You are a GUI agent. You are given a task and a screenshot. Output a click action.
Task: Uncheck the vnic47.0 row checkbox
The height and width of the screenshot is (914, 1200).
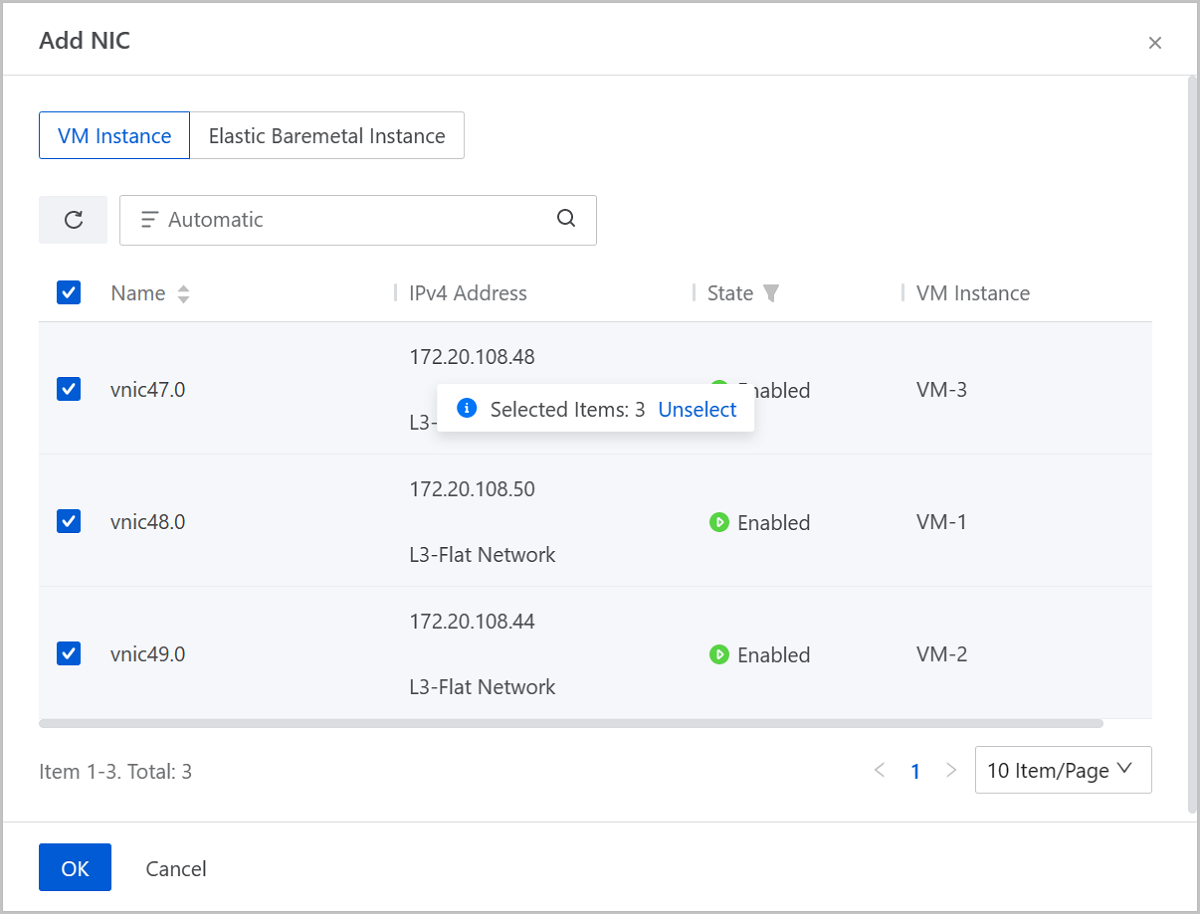[x=69, y=389]
